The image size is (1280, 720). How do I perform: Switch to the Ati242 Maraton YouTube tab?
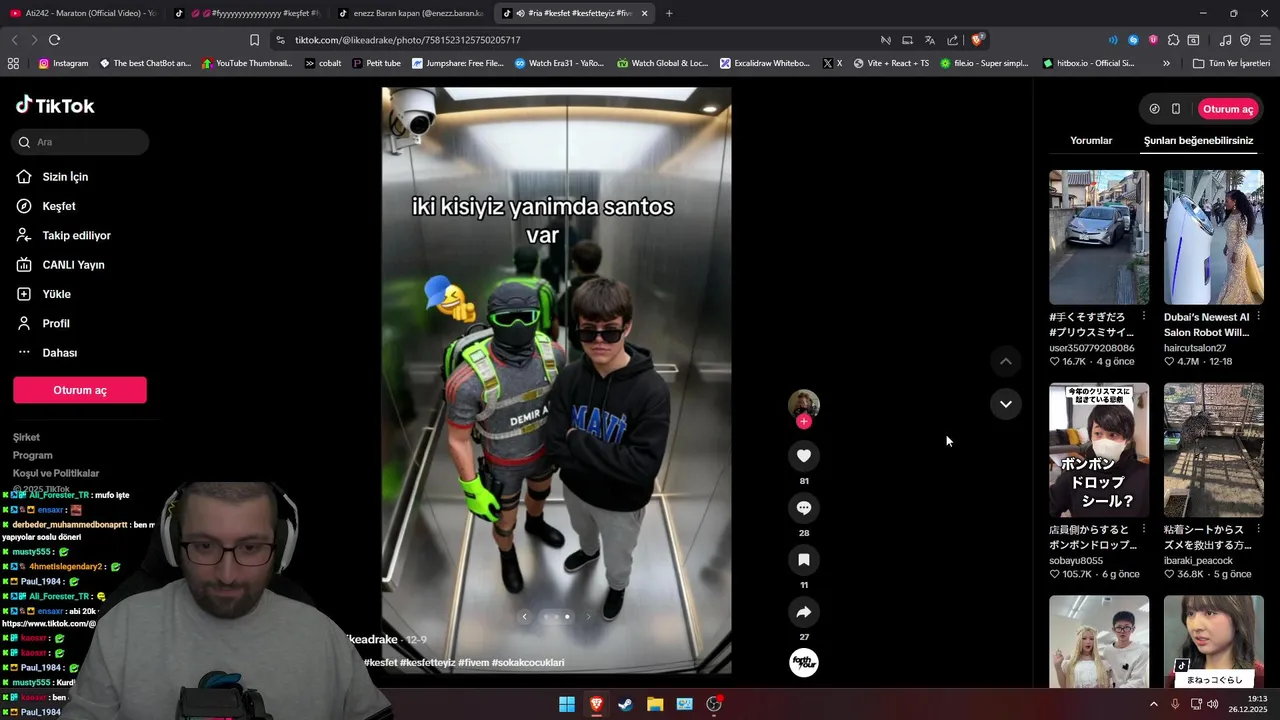coord(82,13)
